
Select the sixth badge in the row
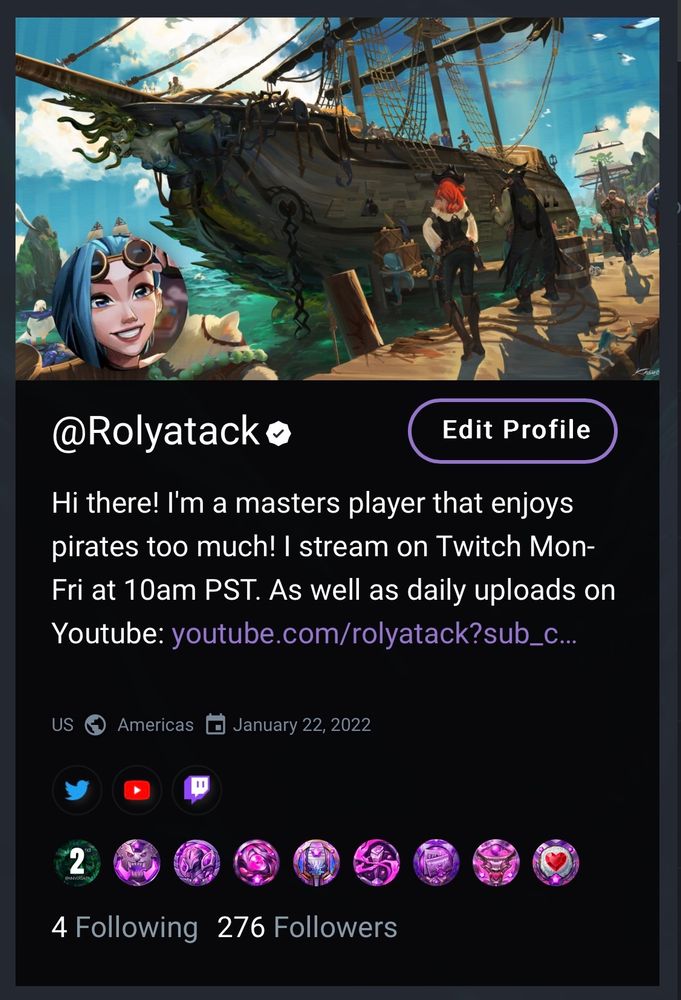(x=376, y=863)
